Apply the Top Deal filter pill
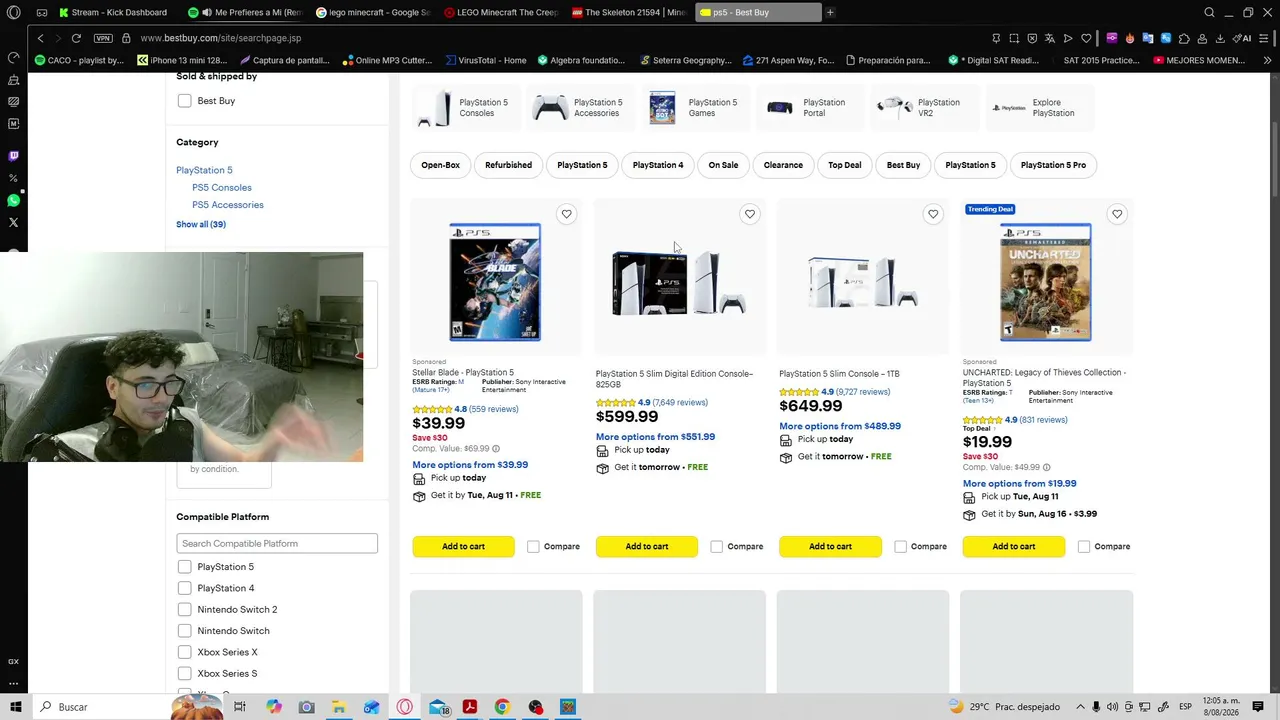Image resolution: width=1280 pixels, height=720 pixels. click(844, 165)
